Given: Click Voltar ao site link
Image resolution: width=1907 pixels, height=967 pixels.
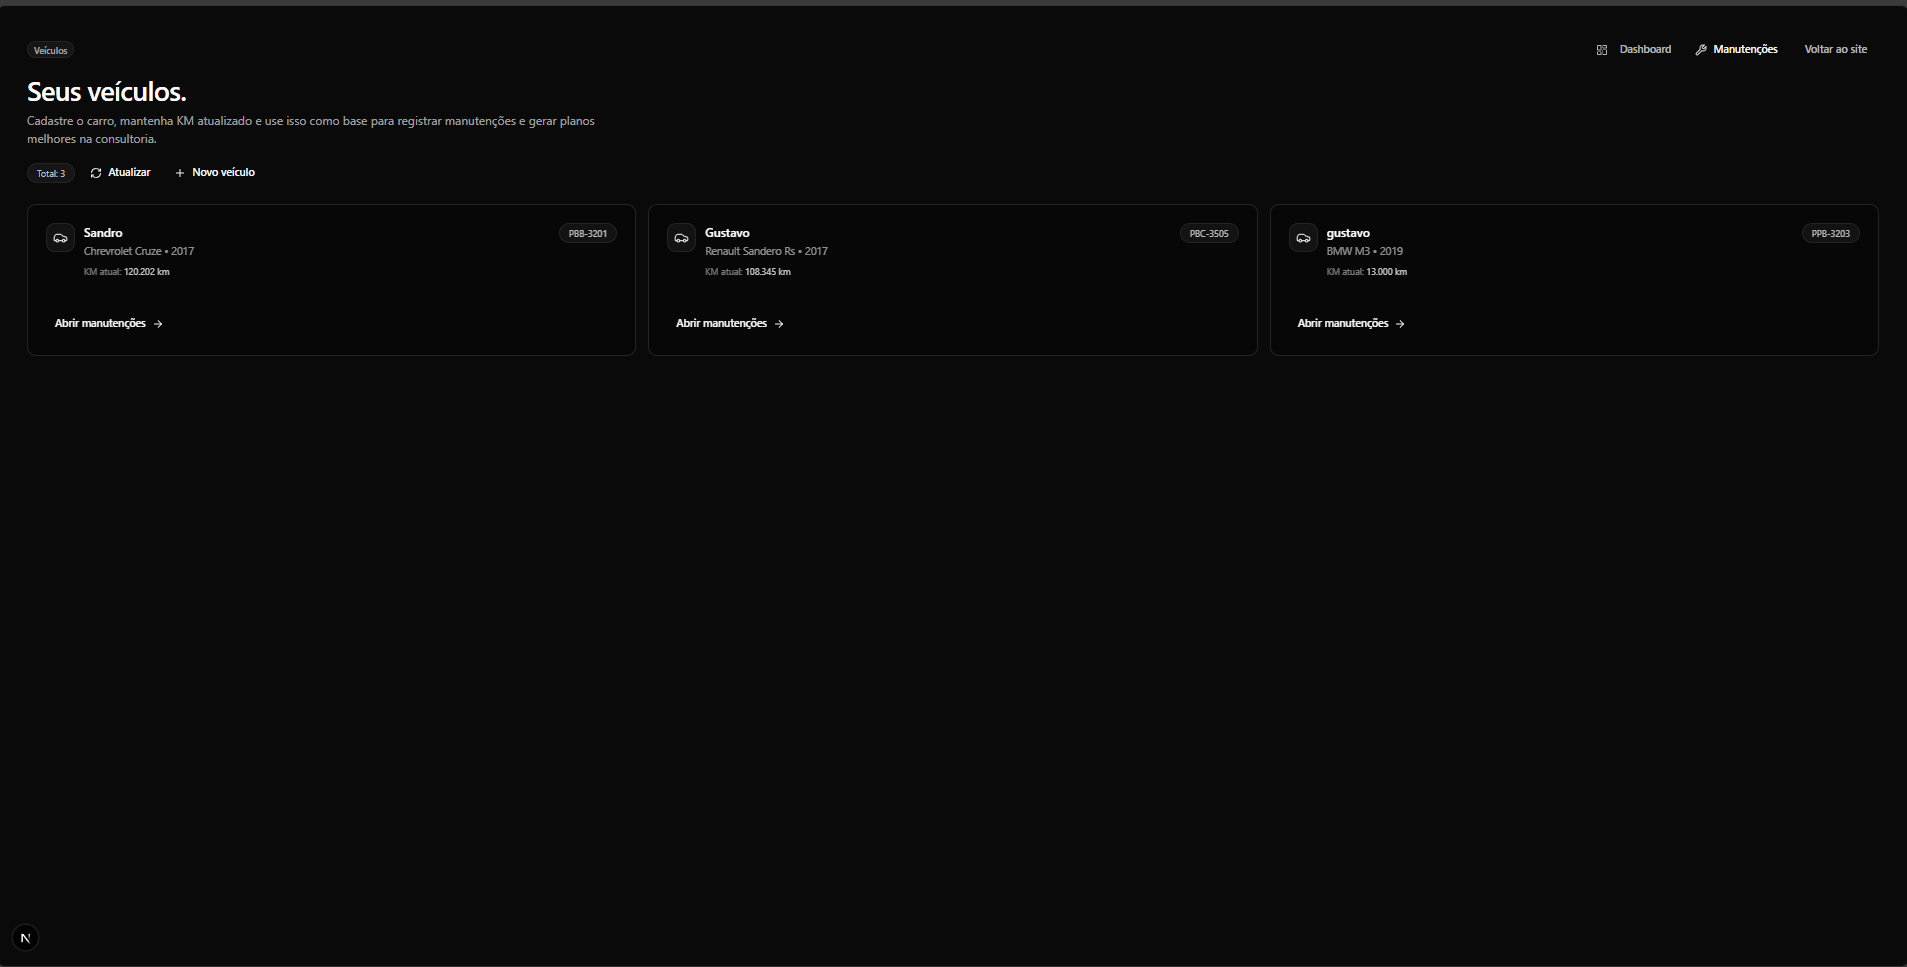Looking at the screenshot, I should [1835, 49].
